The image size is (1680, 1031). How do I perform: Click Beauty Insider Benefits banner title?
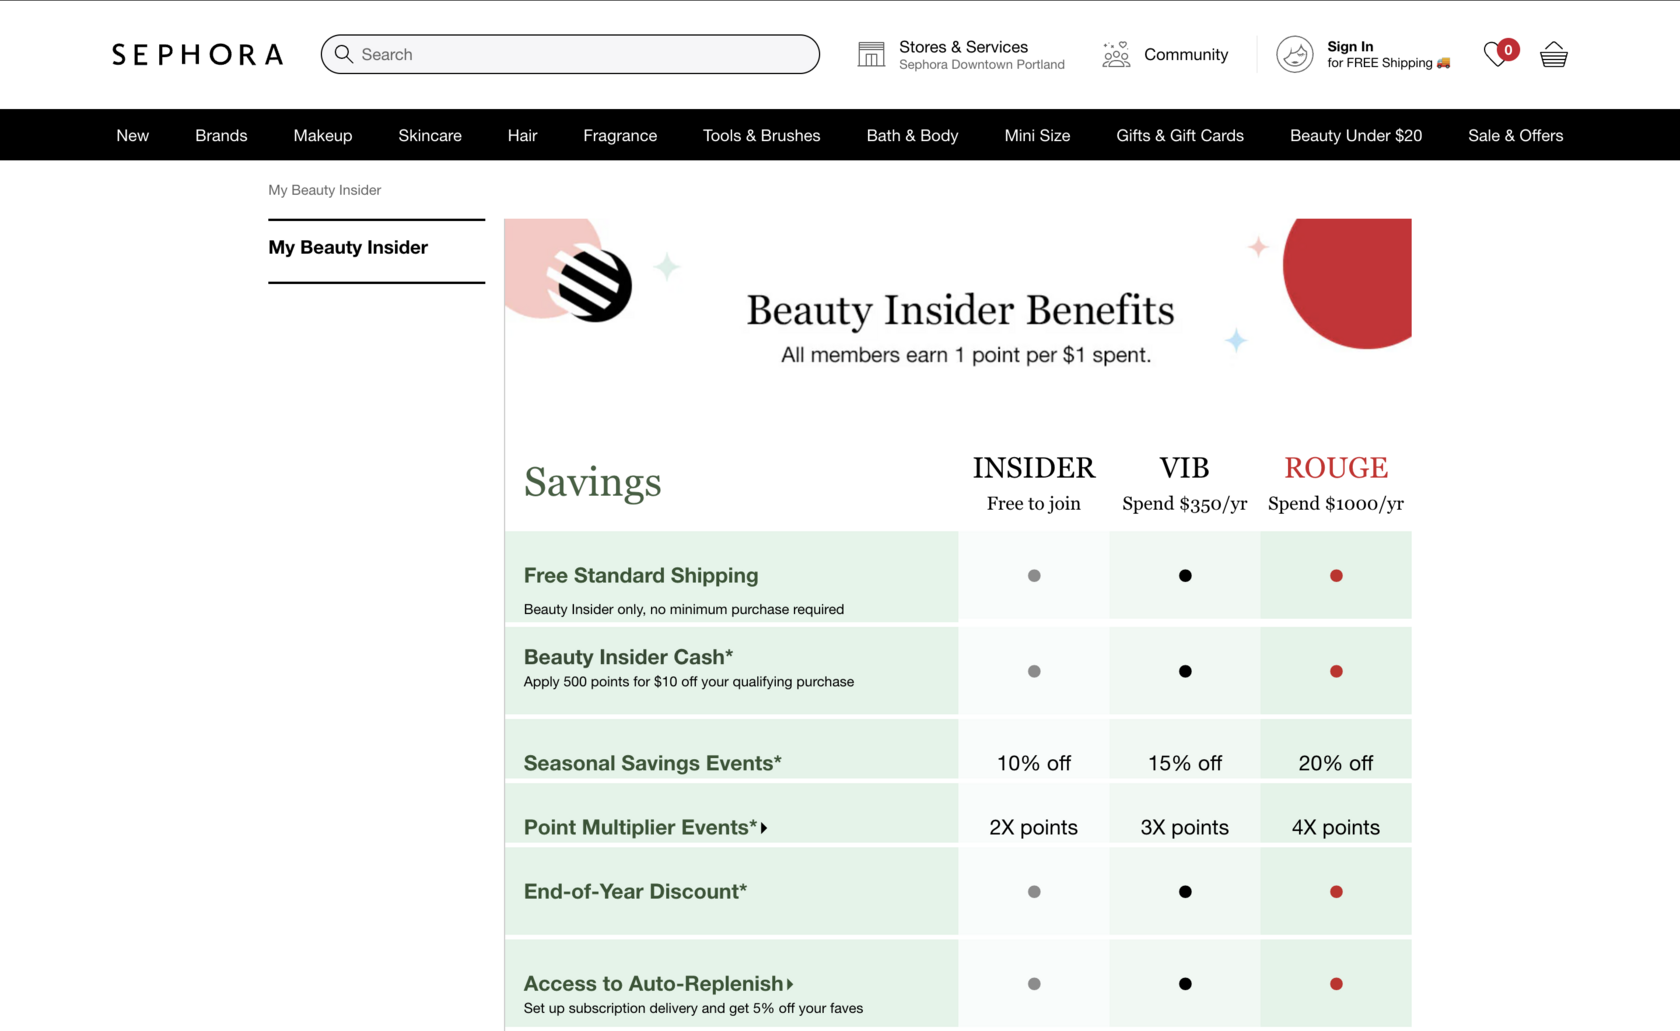coord(960,310)
